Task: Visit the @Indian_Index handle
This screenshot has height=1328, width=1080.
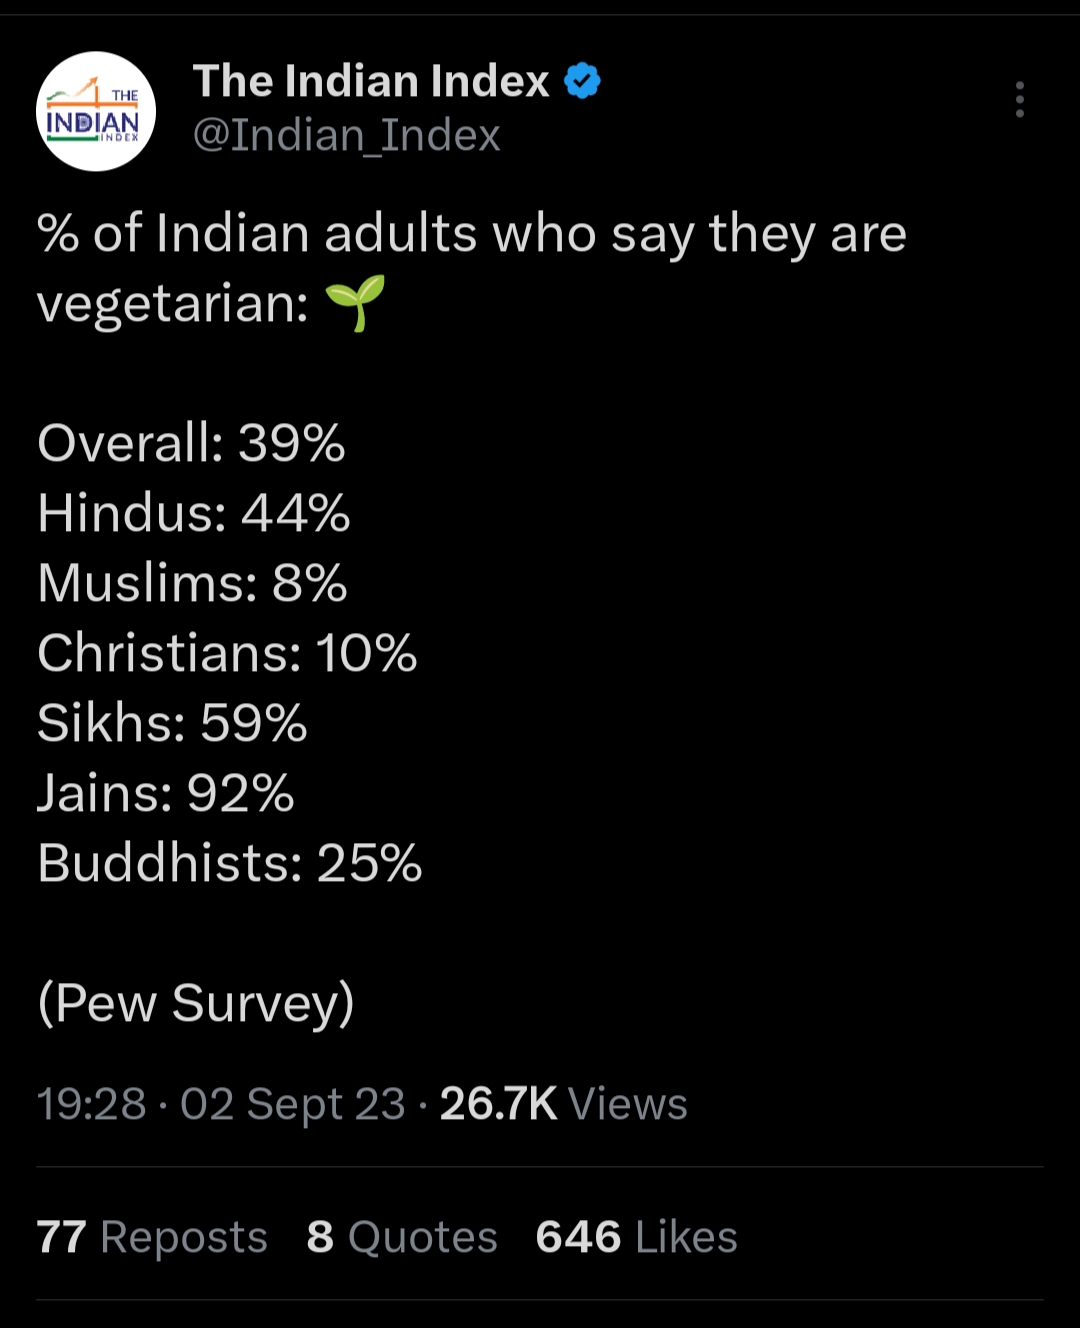Action: (346, 135)
